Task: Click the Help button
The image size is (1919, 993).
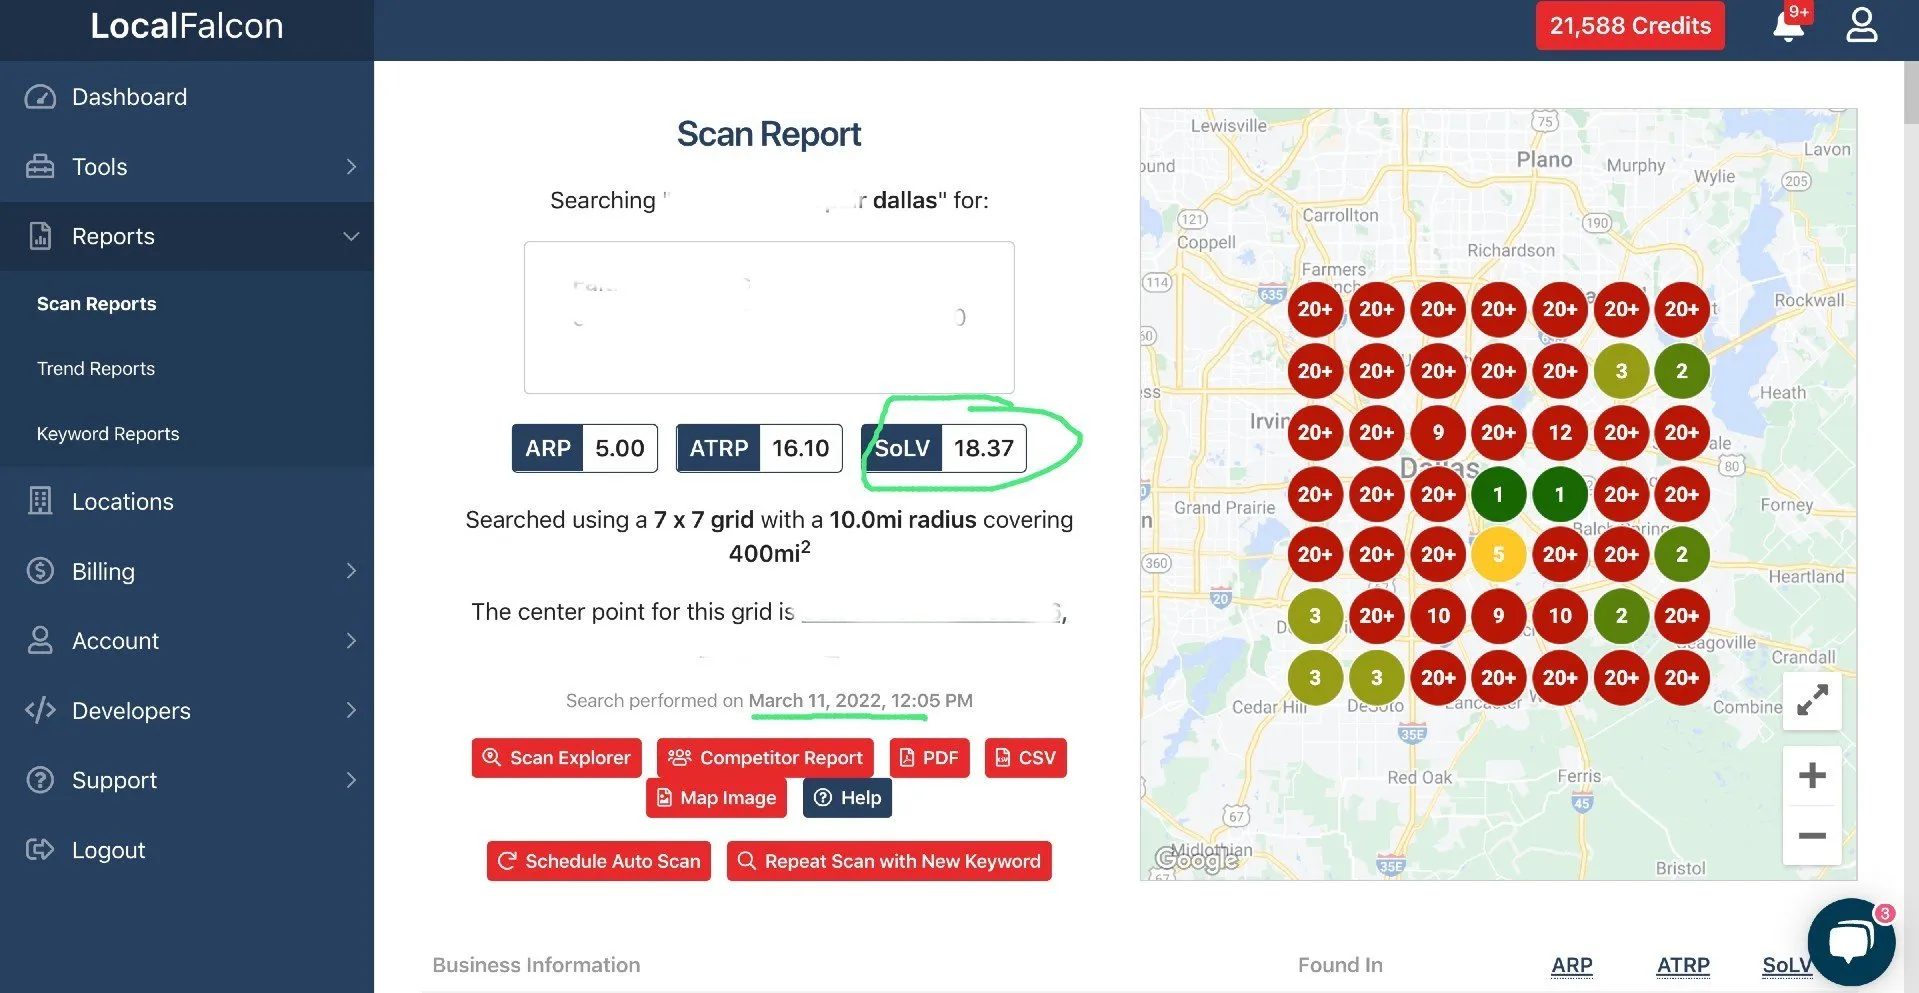Action: coord(847,798)
